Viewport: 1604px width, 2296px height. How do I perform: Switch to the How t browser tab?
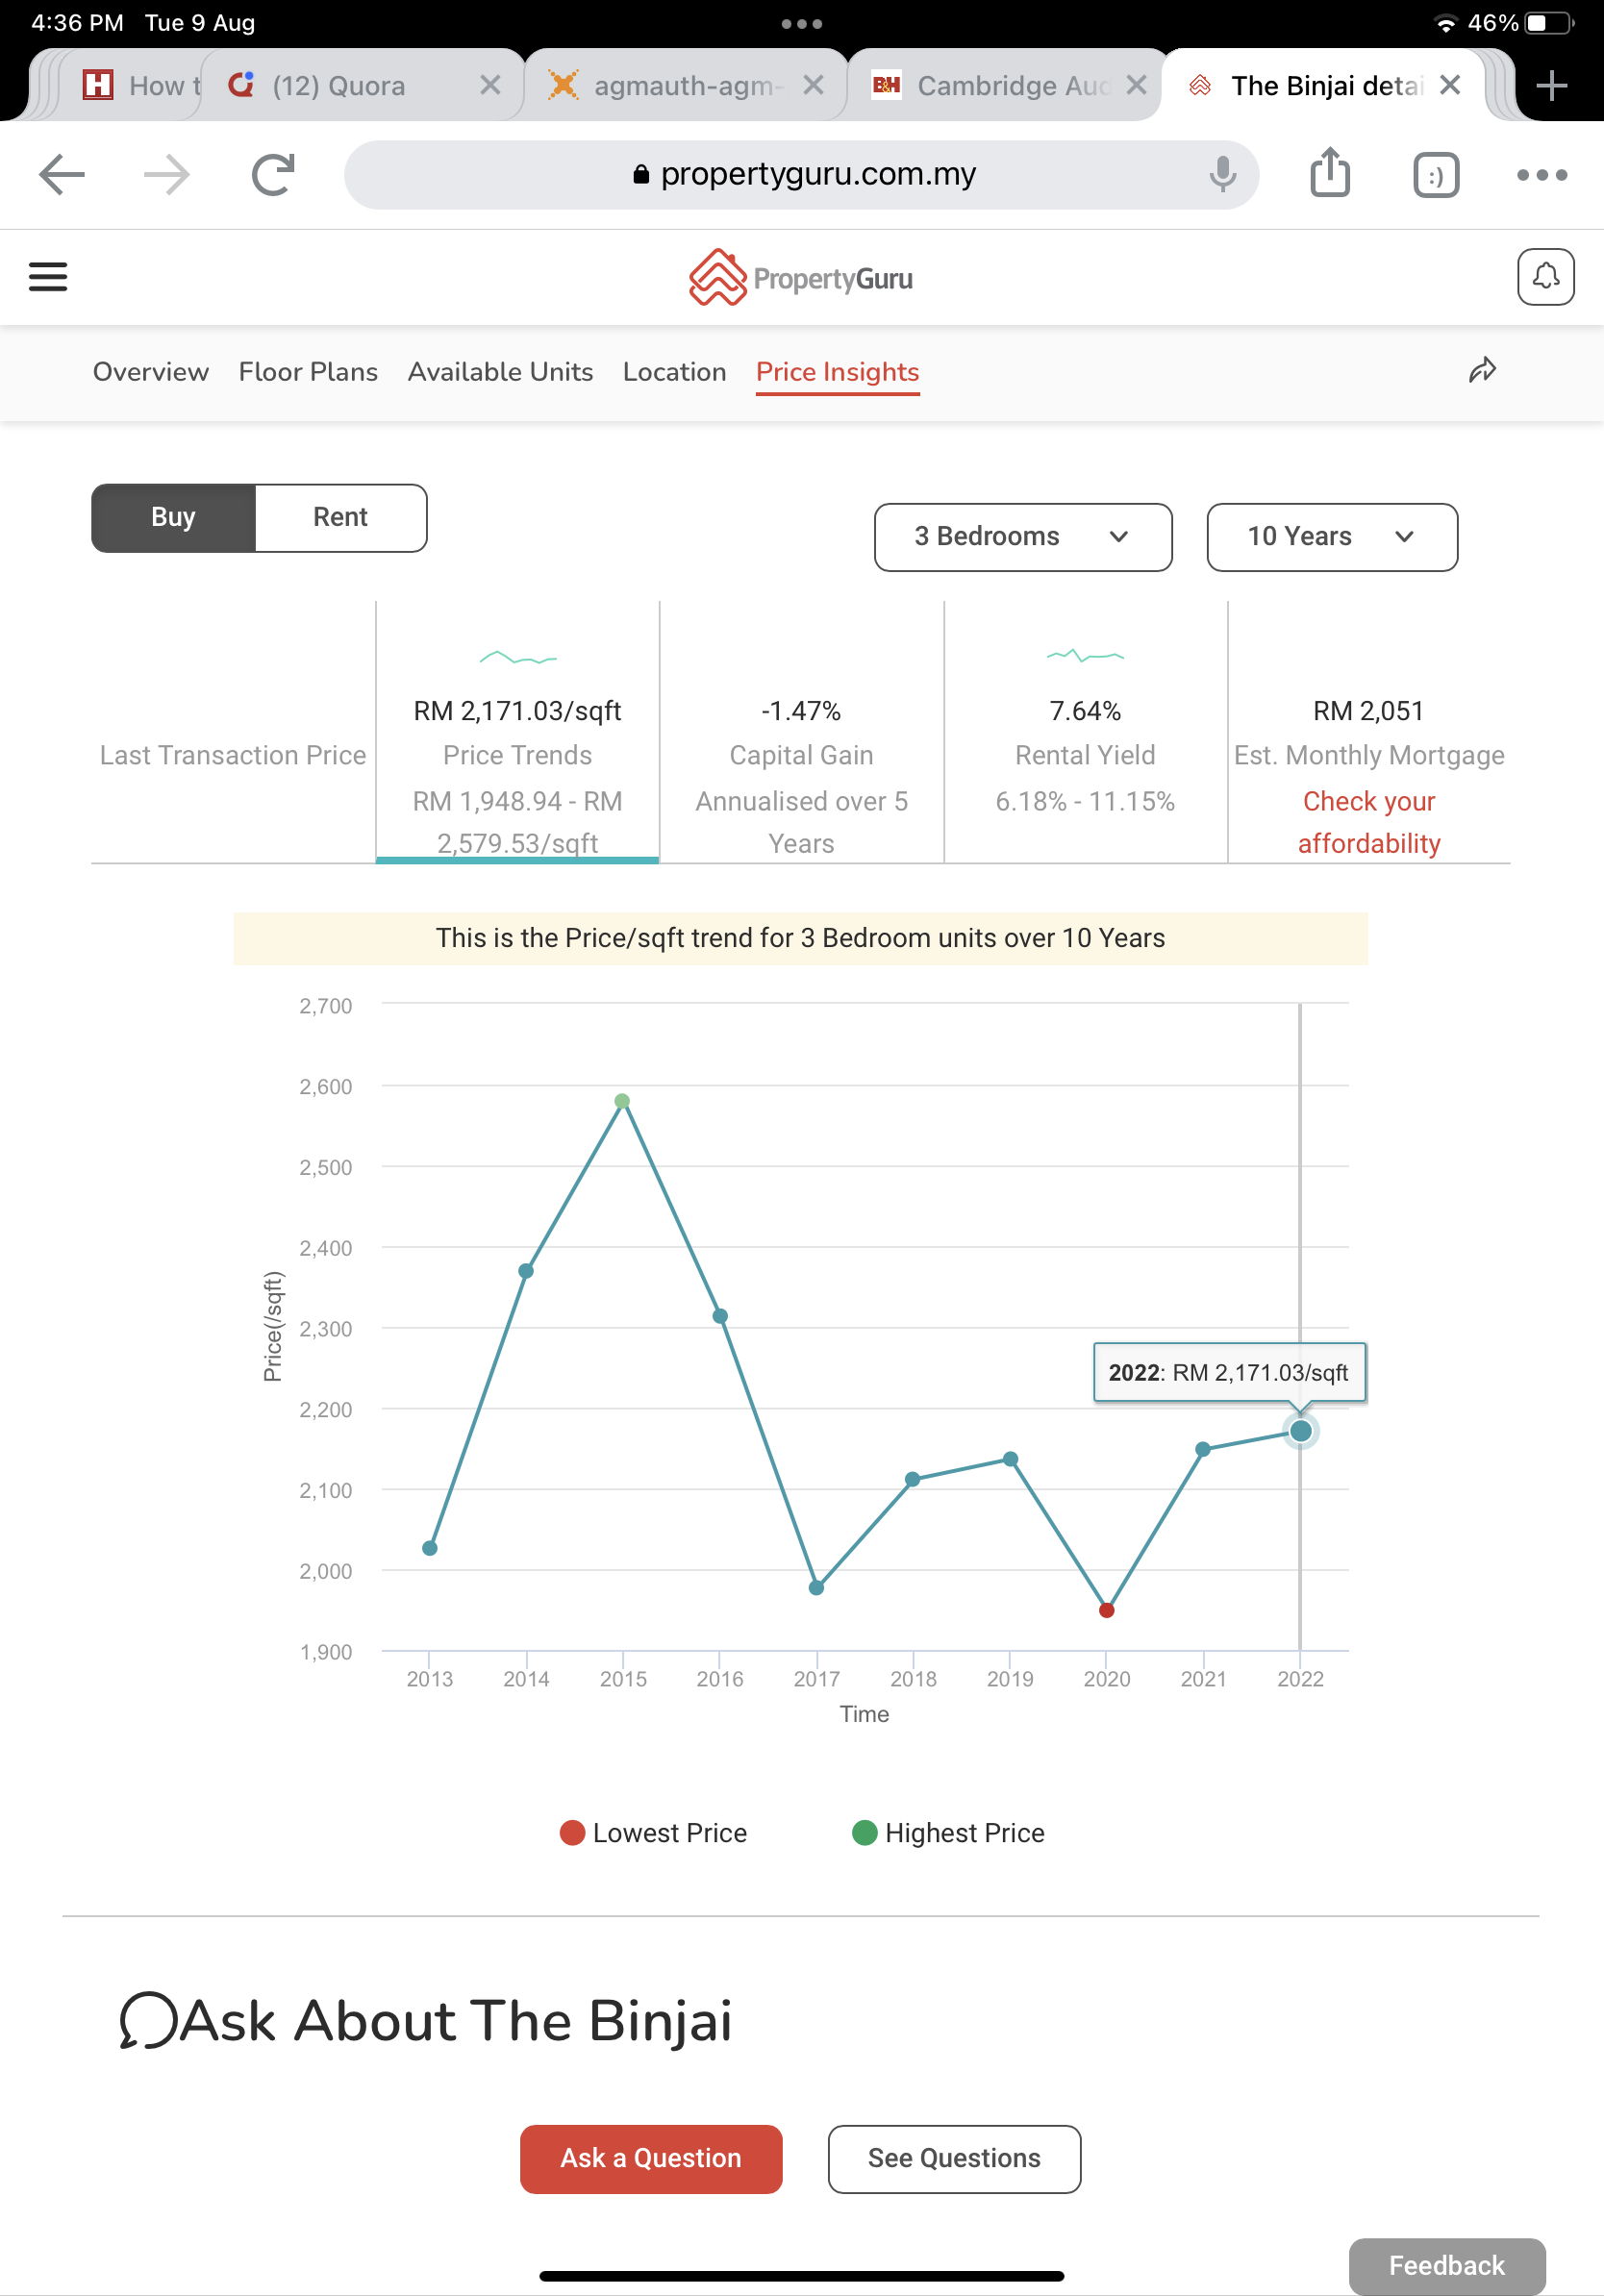click(142, 86)
